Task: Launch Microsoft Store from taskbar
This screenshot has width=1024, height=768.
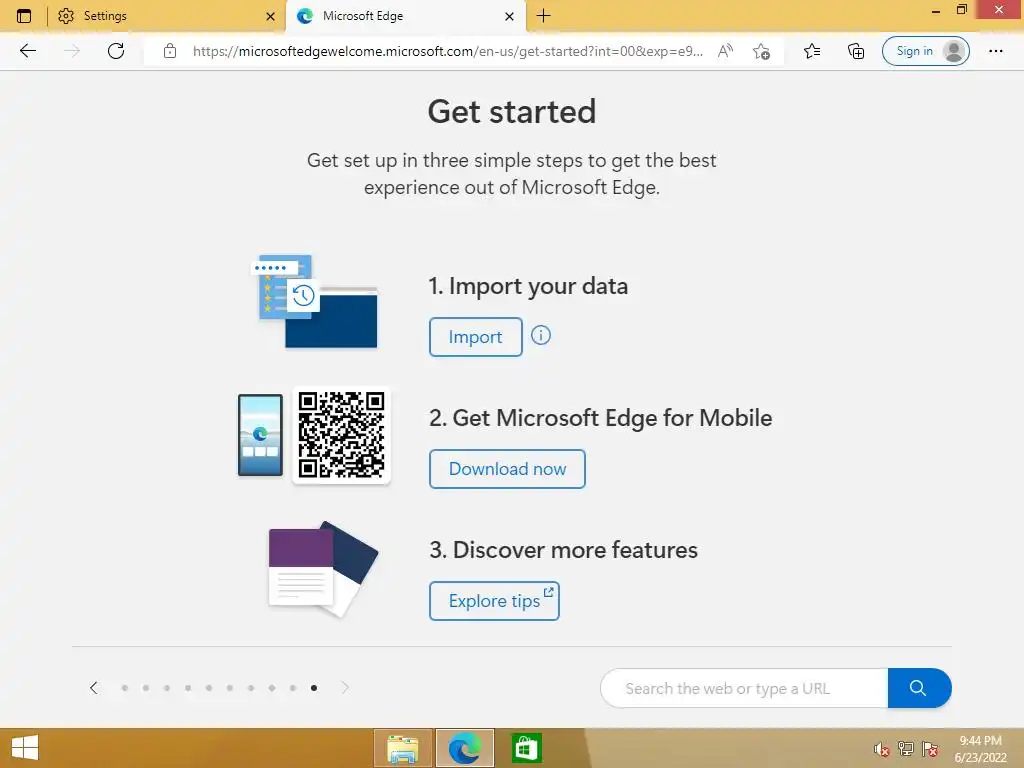Action: 526,748
